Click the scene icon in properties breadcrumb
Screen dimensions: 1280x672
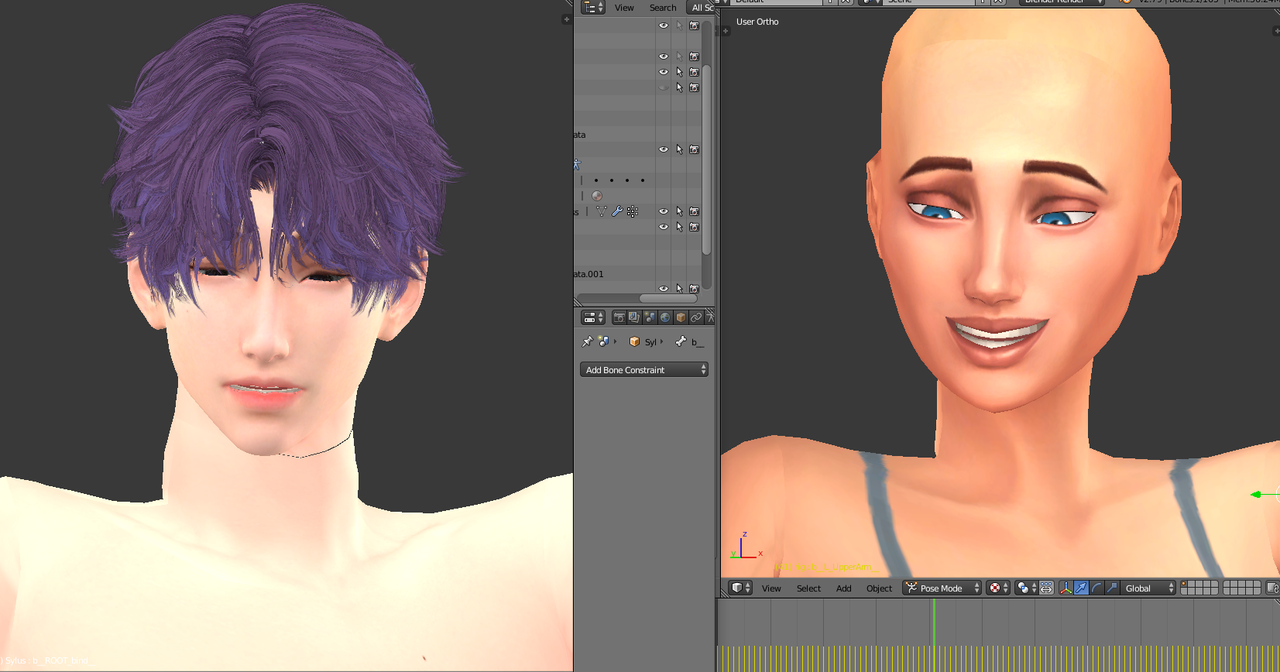(x=603, y=342)
